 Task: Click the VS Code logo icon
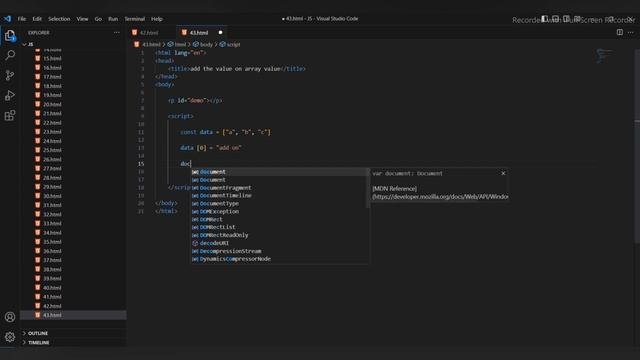click(8, 19)
